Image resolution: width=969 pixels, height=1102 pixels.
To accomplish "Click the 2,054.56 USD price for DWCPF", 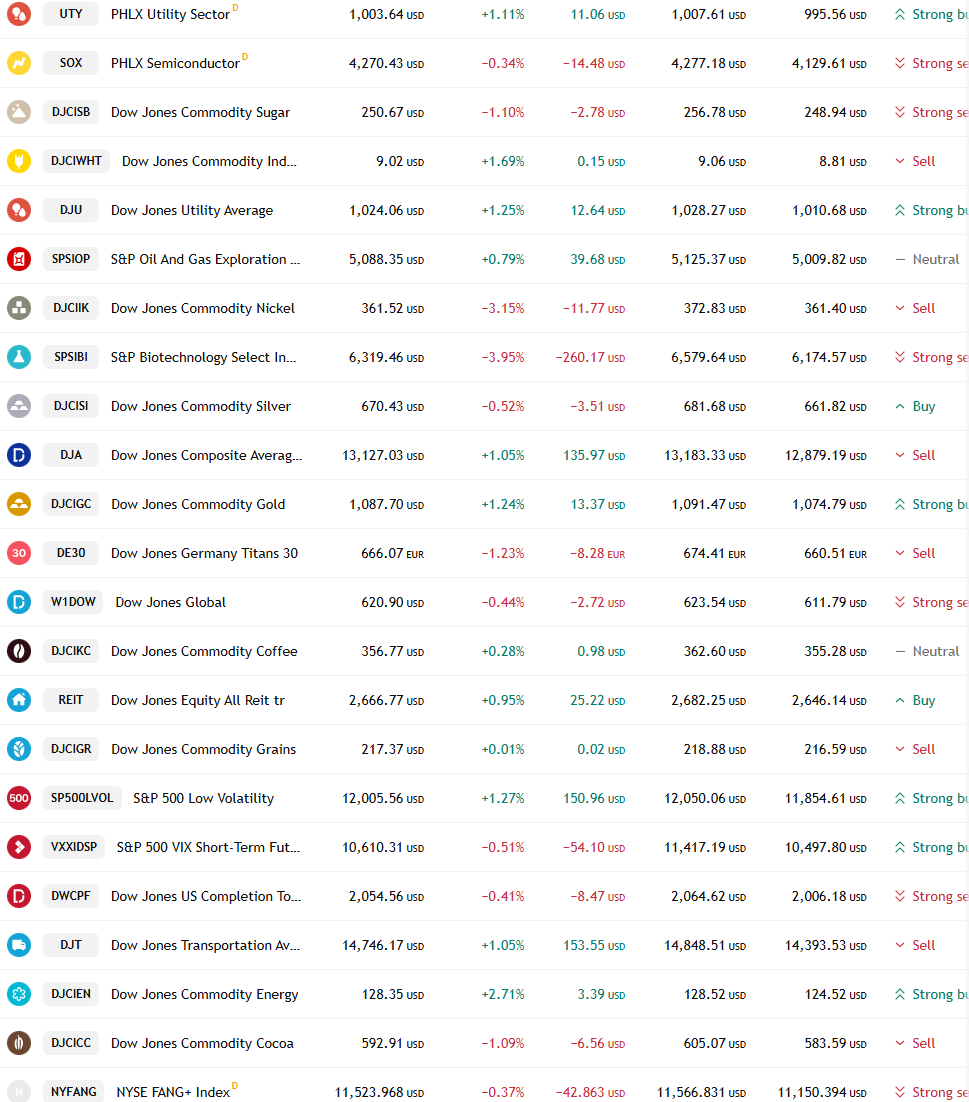I will [386, 897].
